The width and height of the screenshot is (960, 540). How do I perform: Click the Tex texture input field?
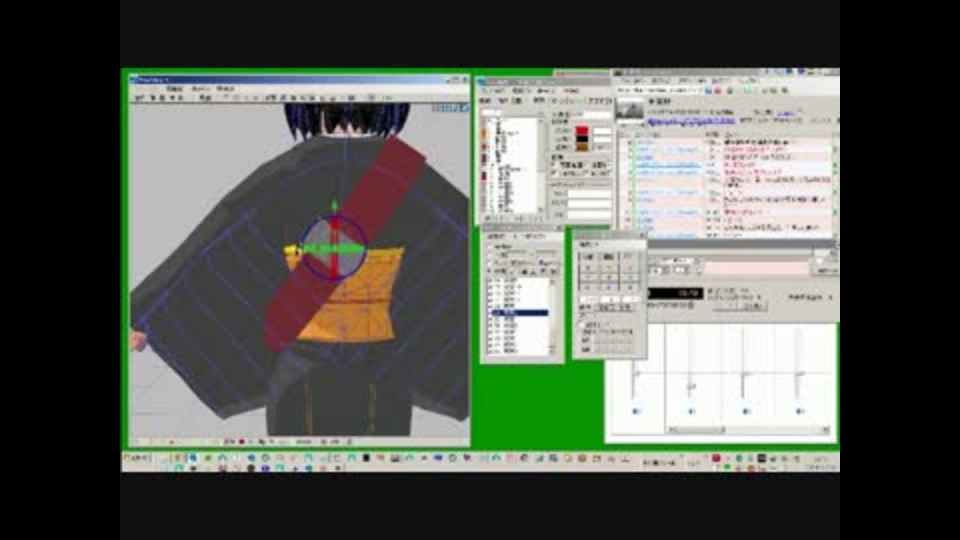point(588,194)
